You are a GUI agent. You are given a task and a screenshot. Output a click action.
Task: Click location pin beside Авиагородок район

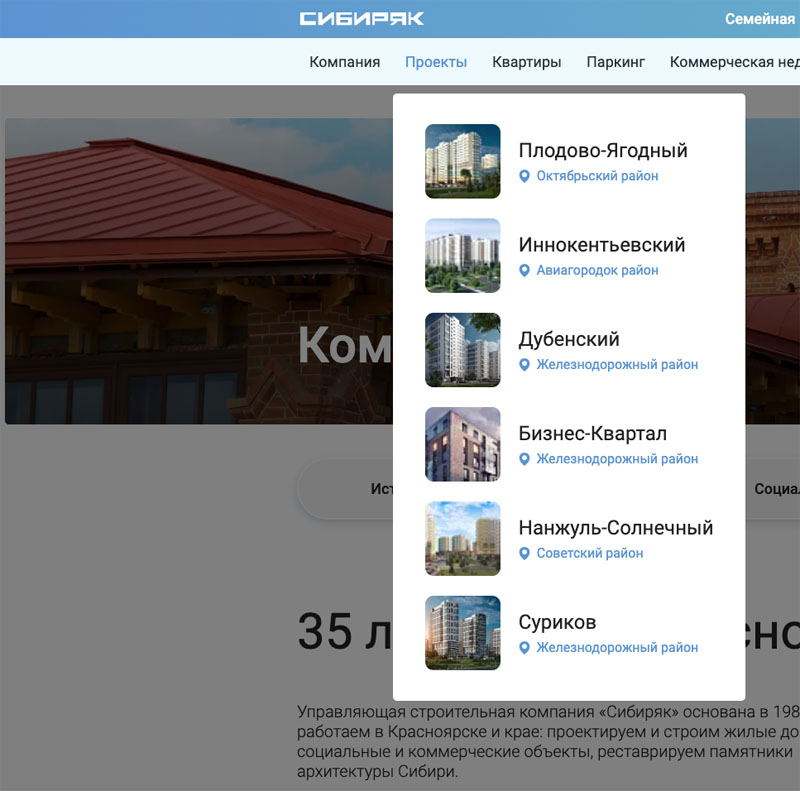coord(524,270)
